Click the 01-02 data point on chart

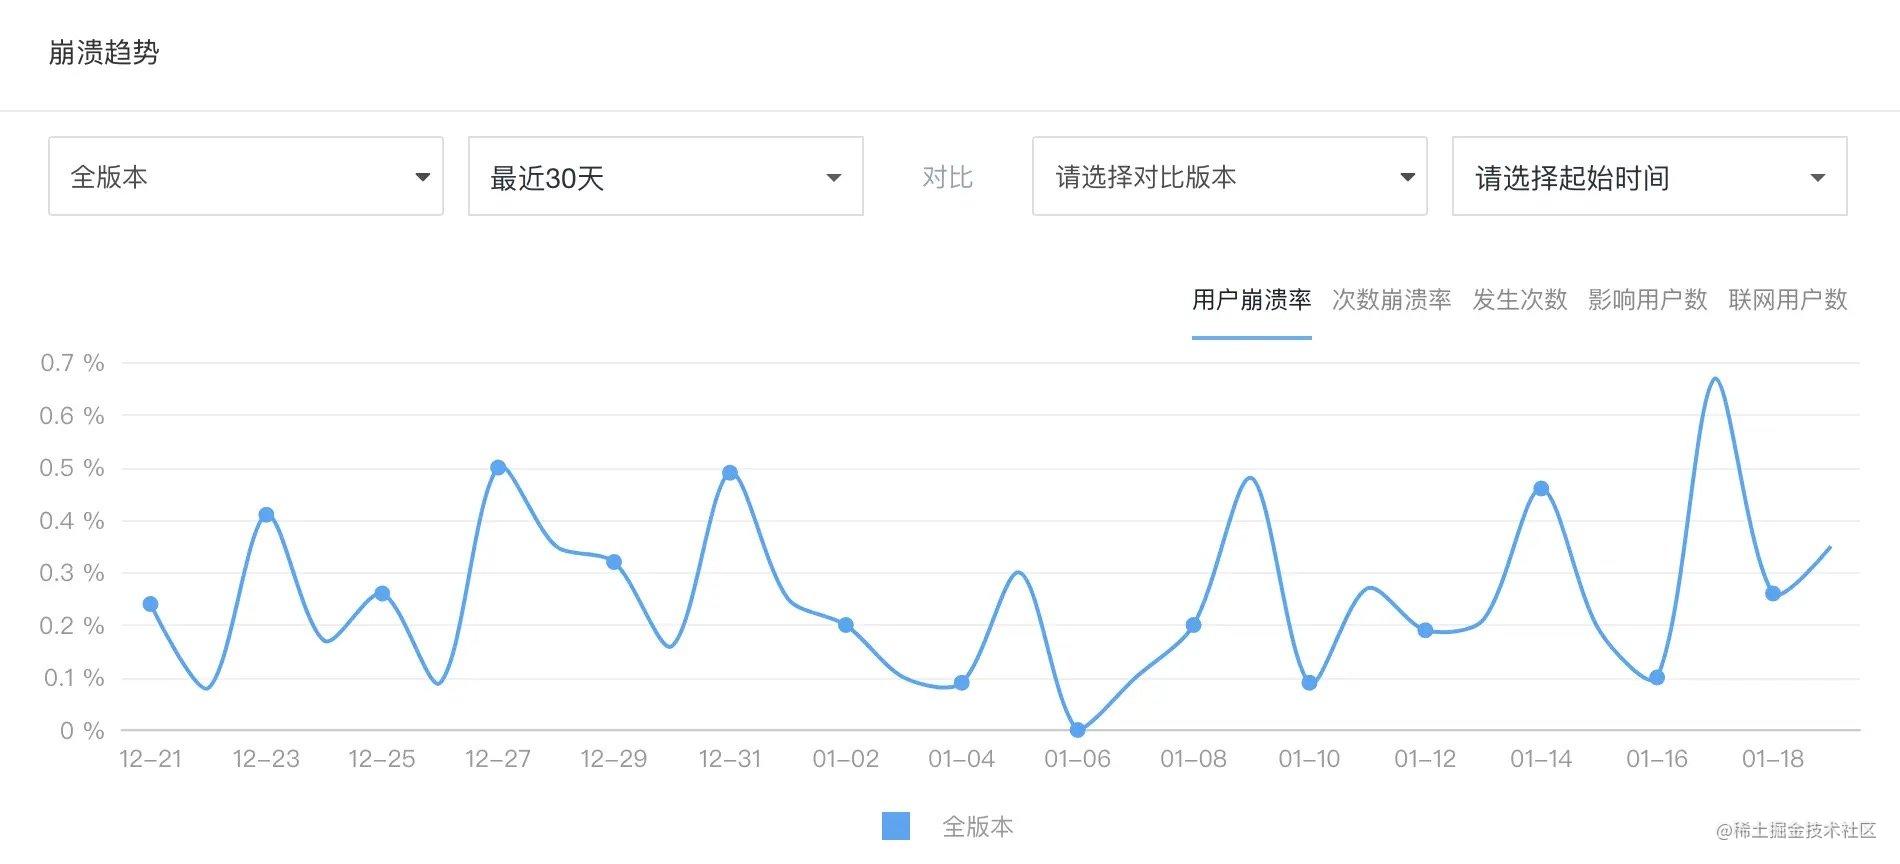tap(846, 625)
